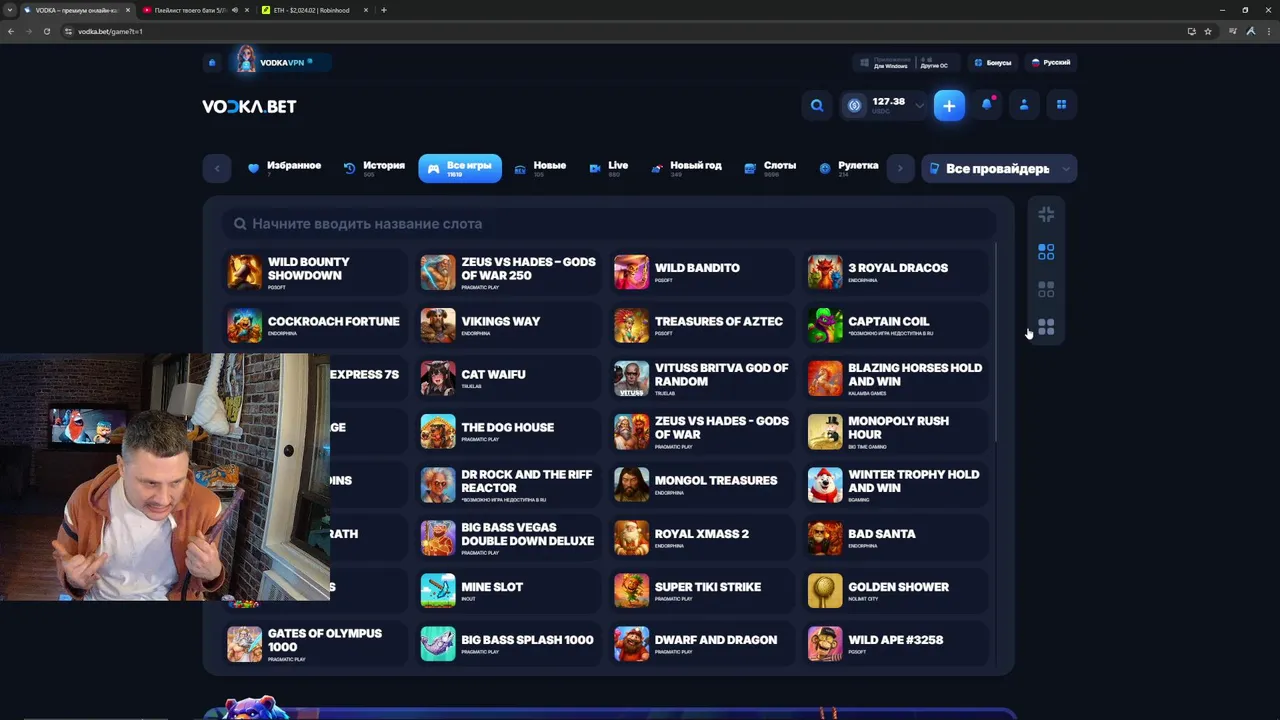
Task: Click the browser address bar URL
Action: 110,31
